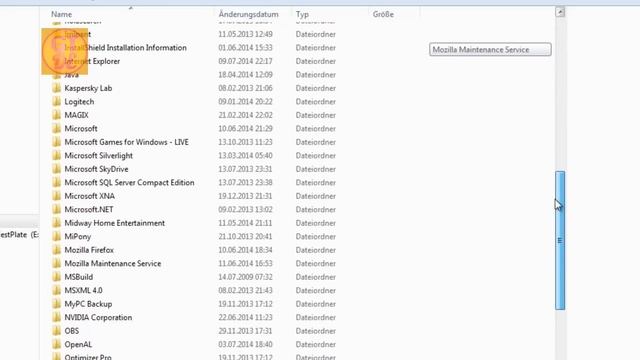Image resolution: width=640 pixels, height=360 pixels.
Task: Click the scrollbar up arrow
Action: pyautogui.click(x=560, y=12)
